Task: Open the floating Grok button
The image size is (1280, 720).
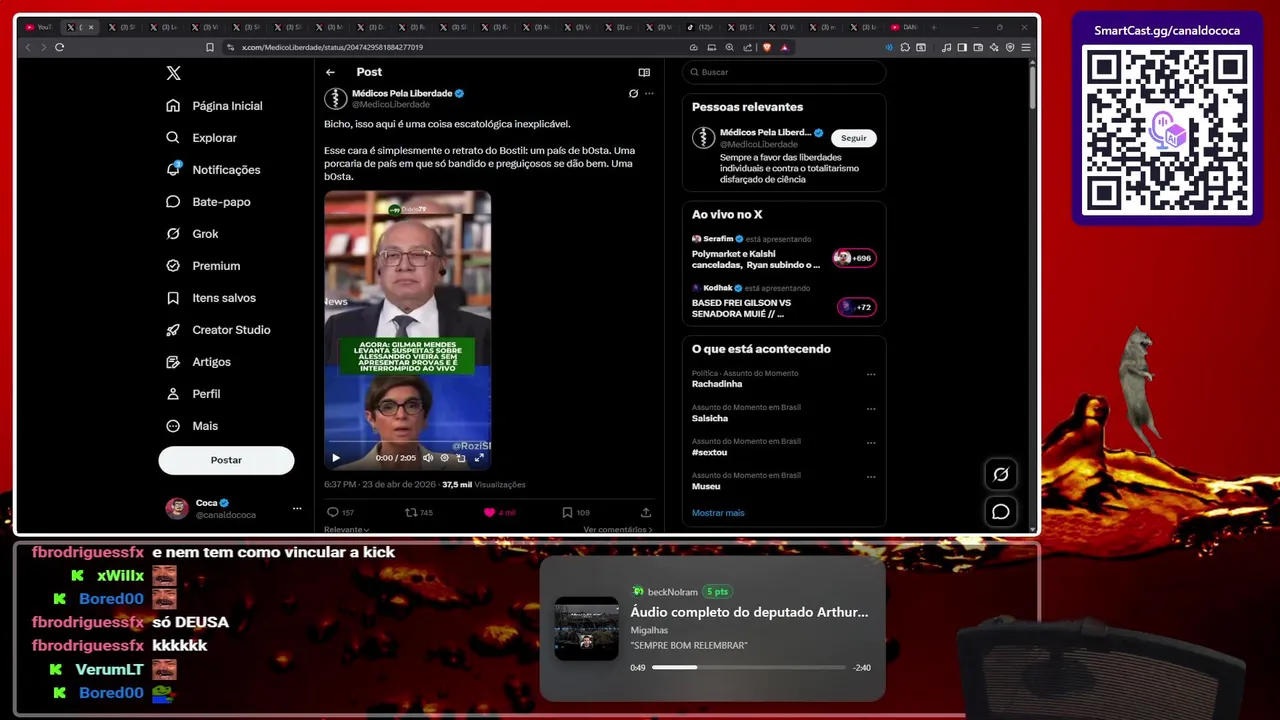Action: [x=1001, y=474]
